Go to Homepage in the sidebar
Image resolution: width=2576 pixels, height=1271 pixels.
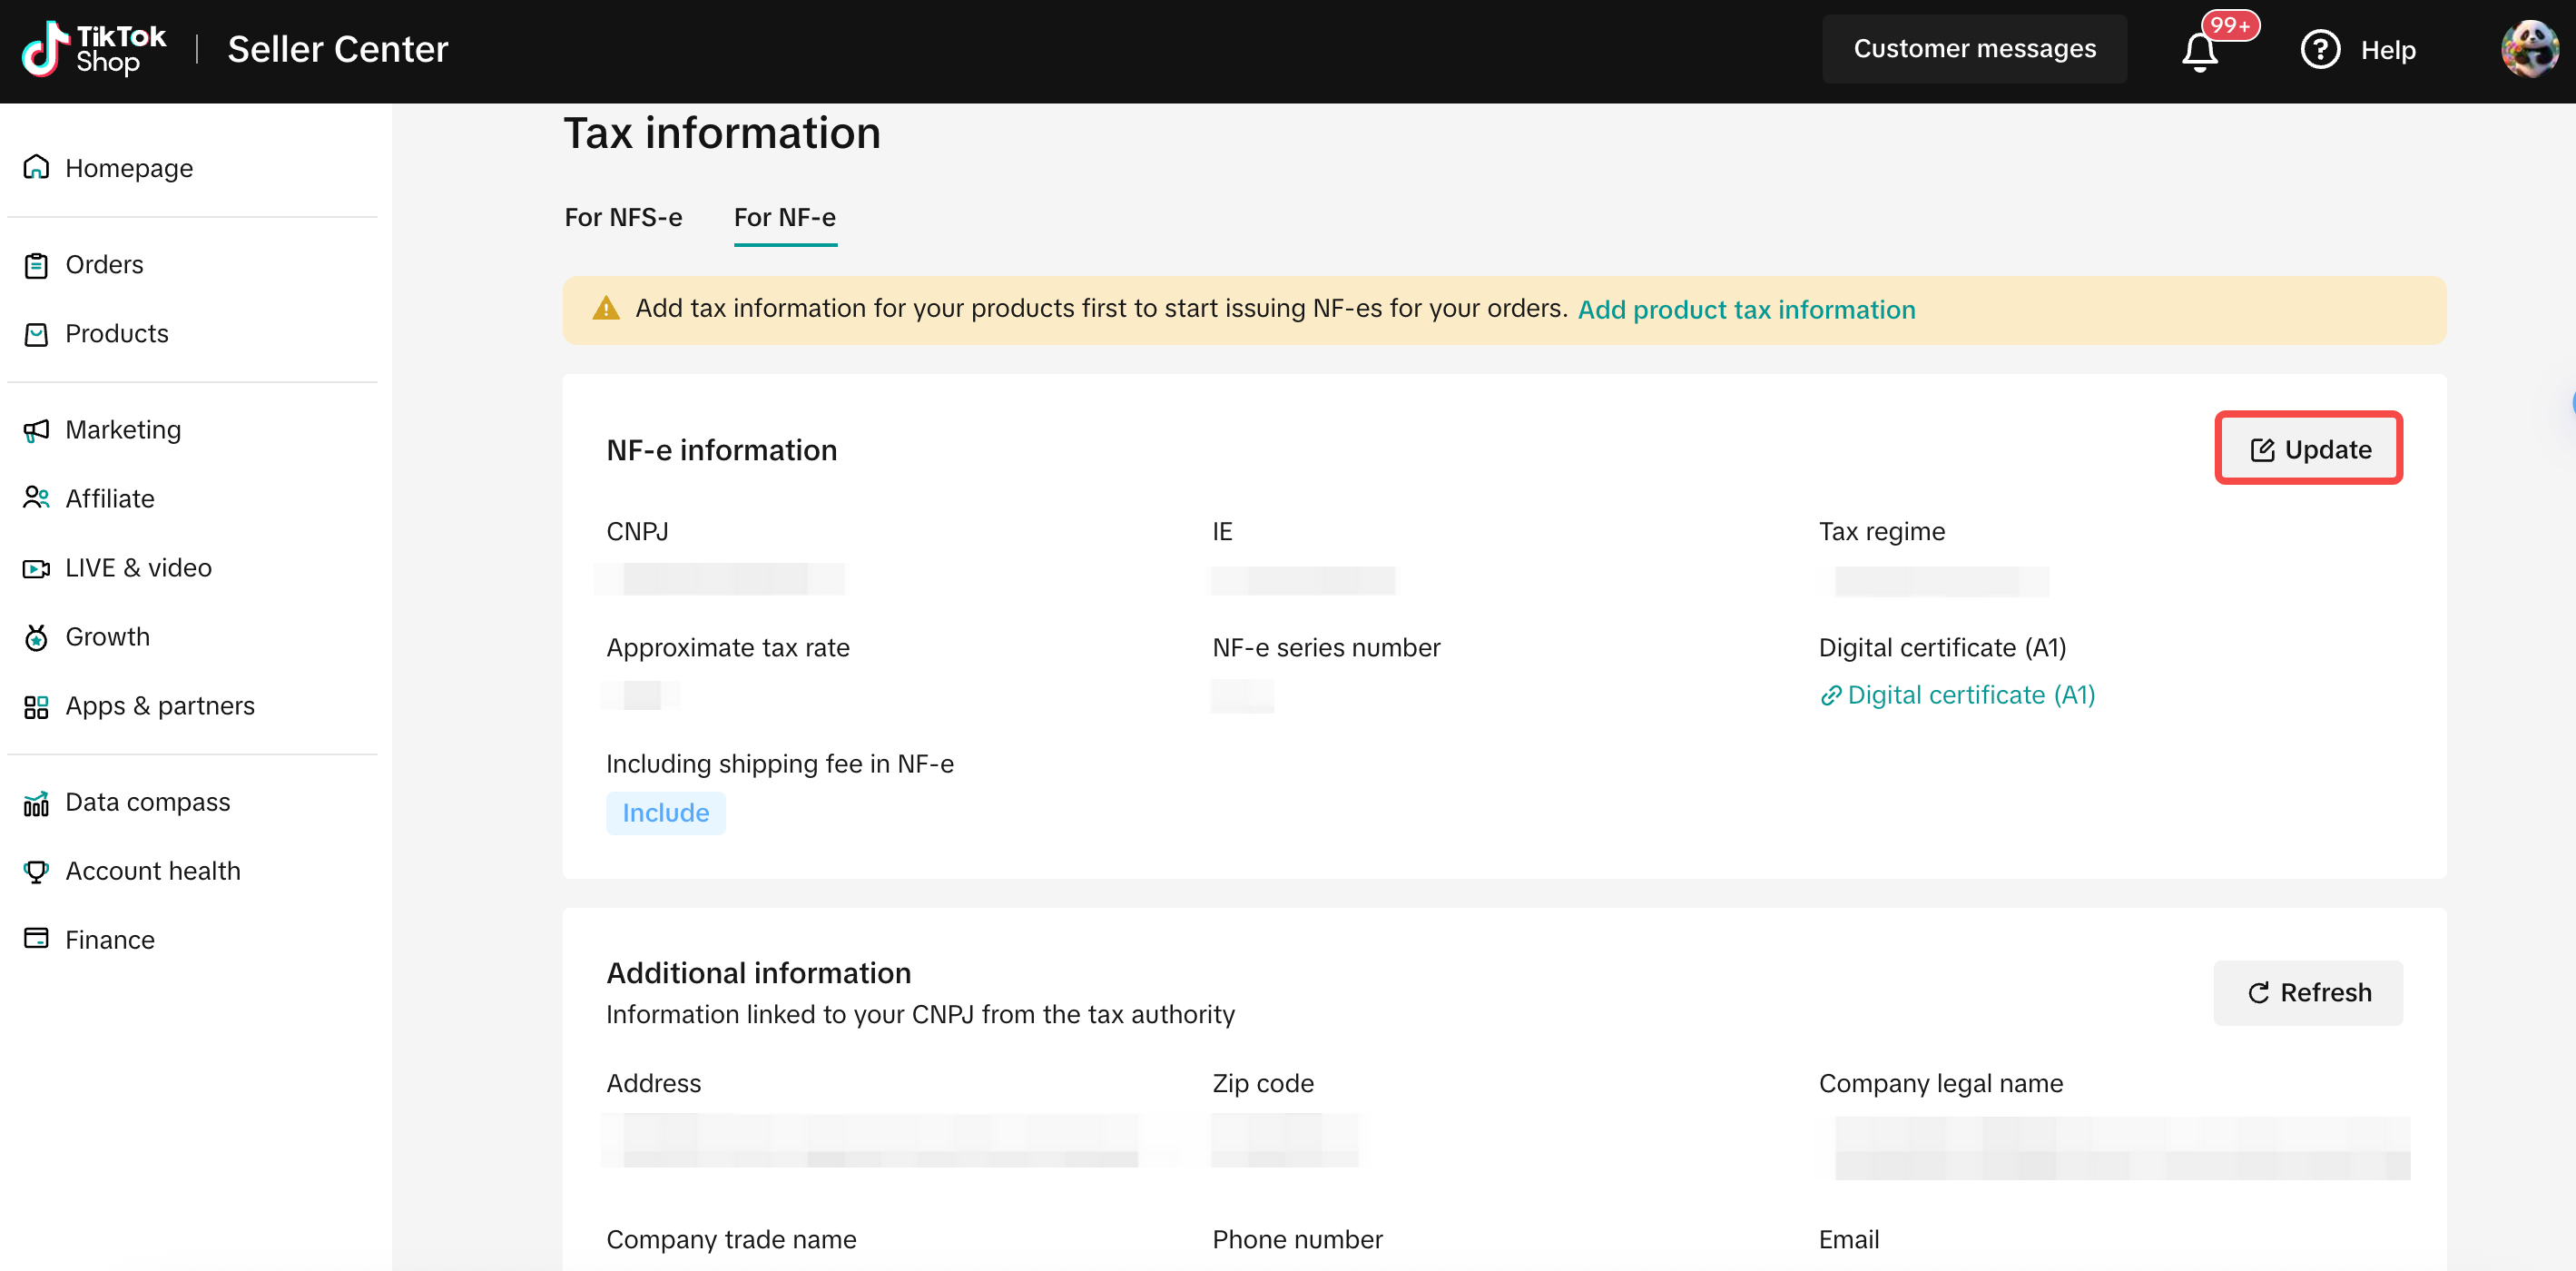[x=128, y=168]
